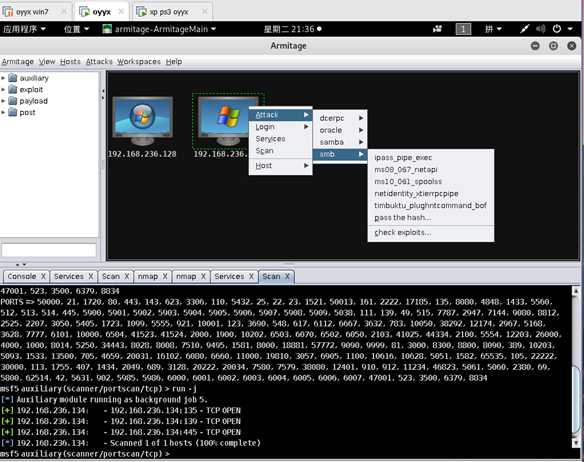Click the volume speaker icon in top bar
The image size is (584, 462).
click(541, 29)
